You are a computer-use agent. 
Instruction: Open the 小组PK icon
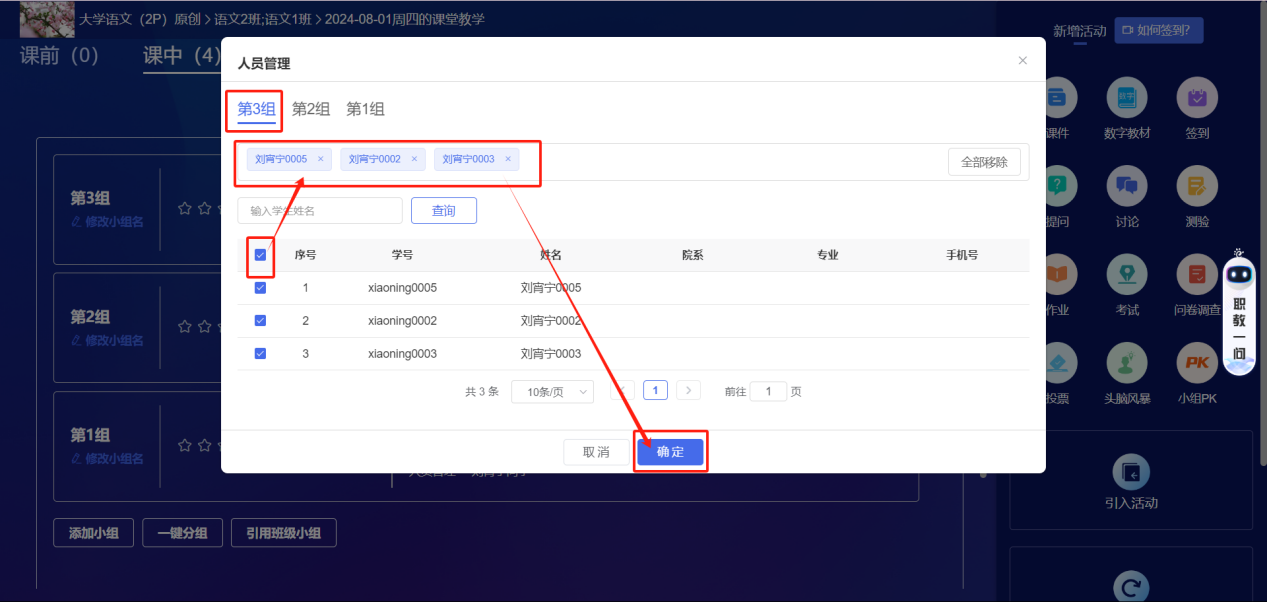[x=1197, y=362]
